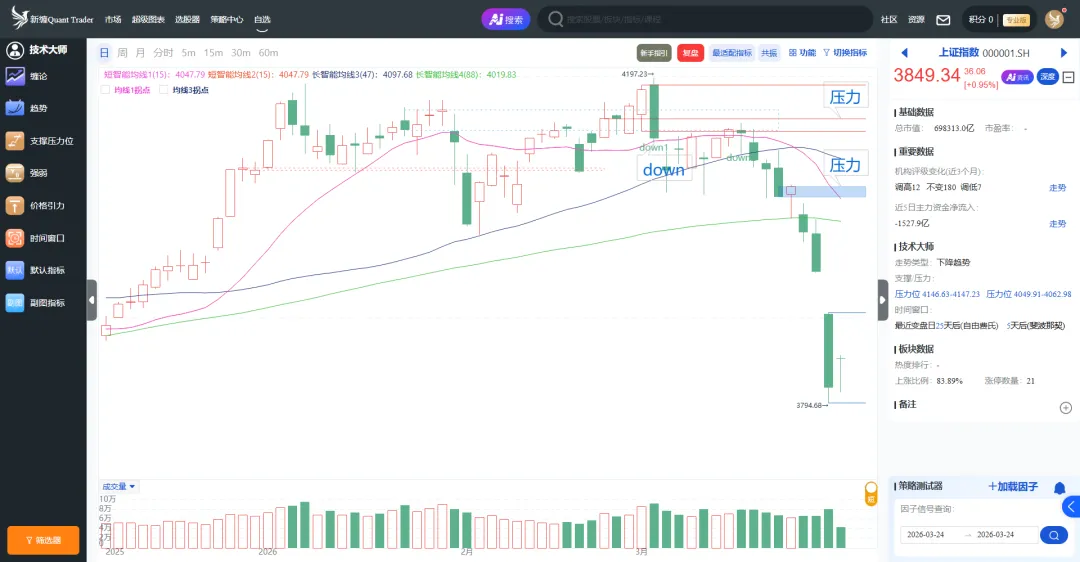Select the 5m period tab

pyautogui.click(x=188, y=52)
